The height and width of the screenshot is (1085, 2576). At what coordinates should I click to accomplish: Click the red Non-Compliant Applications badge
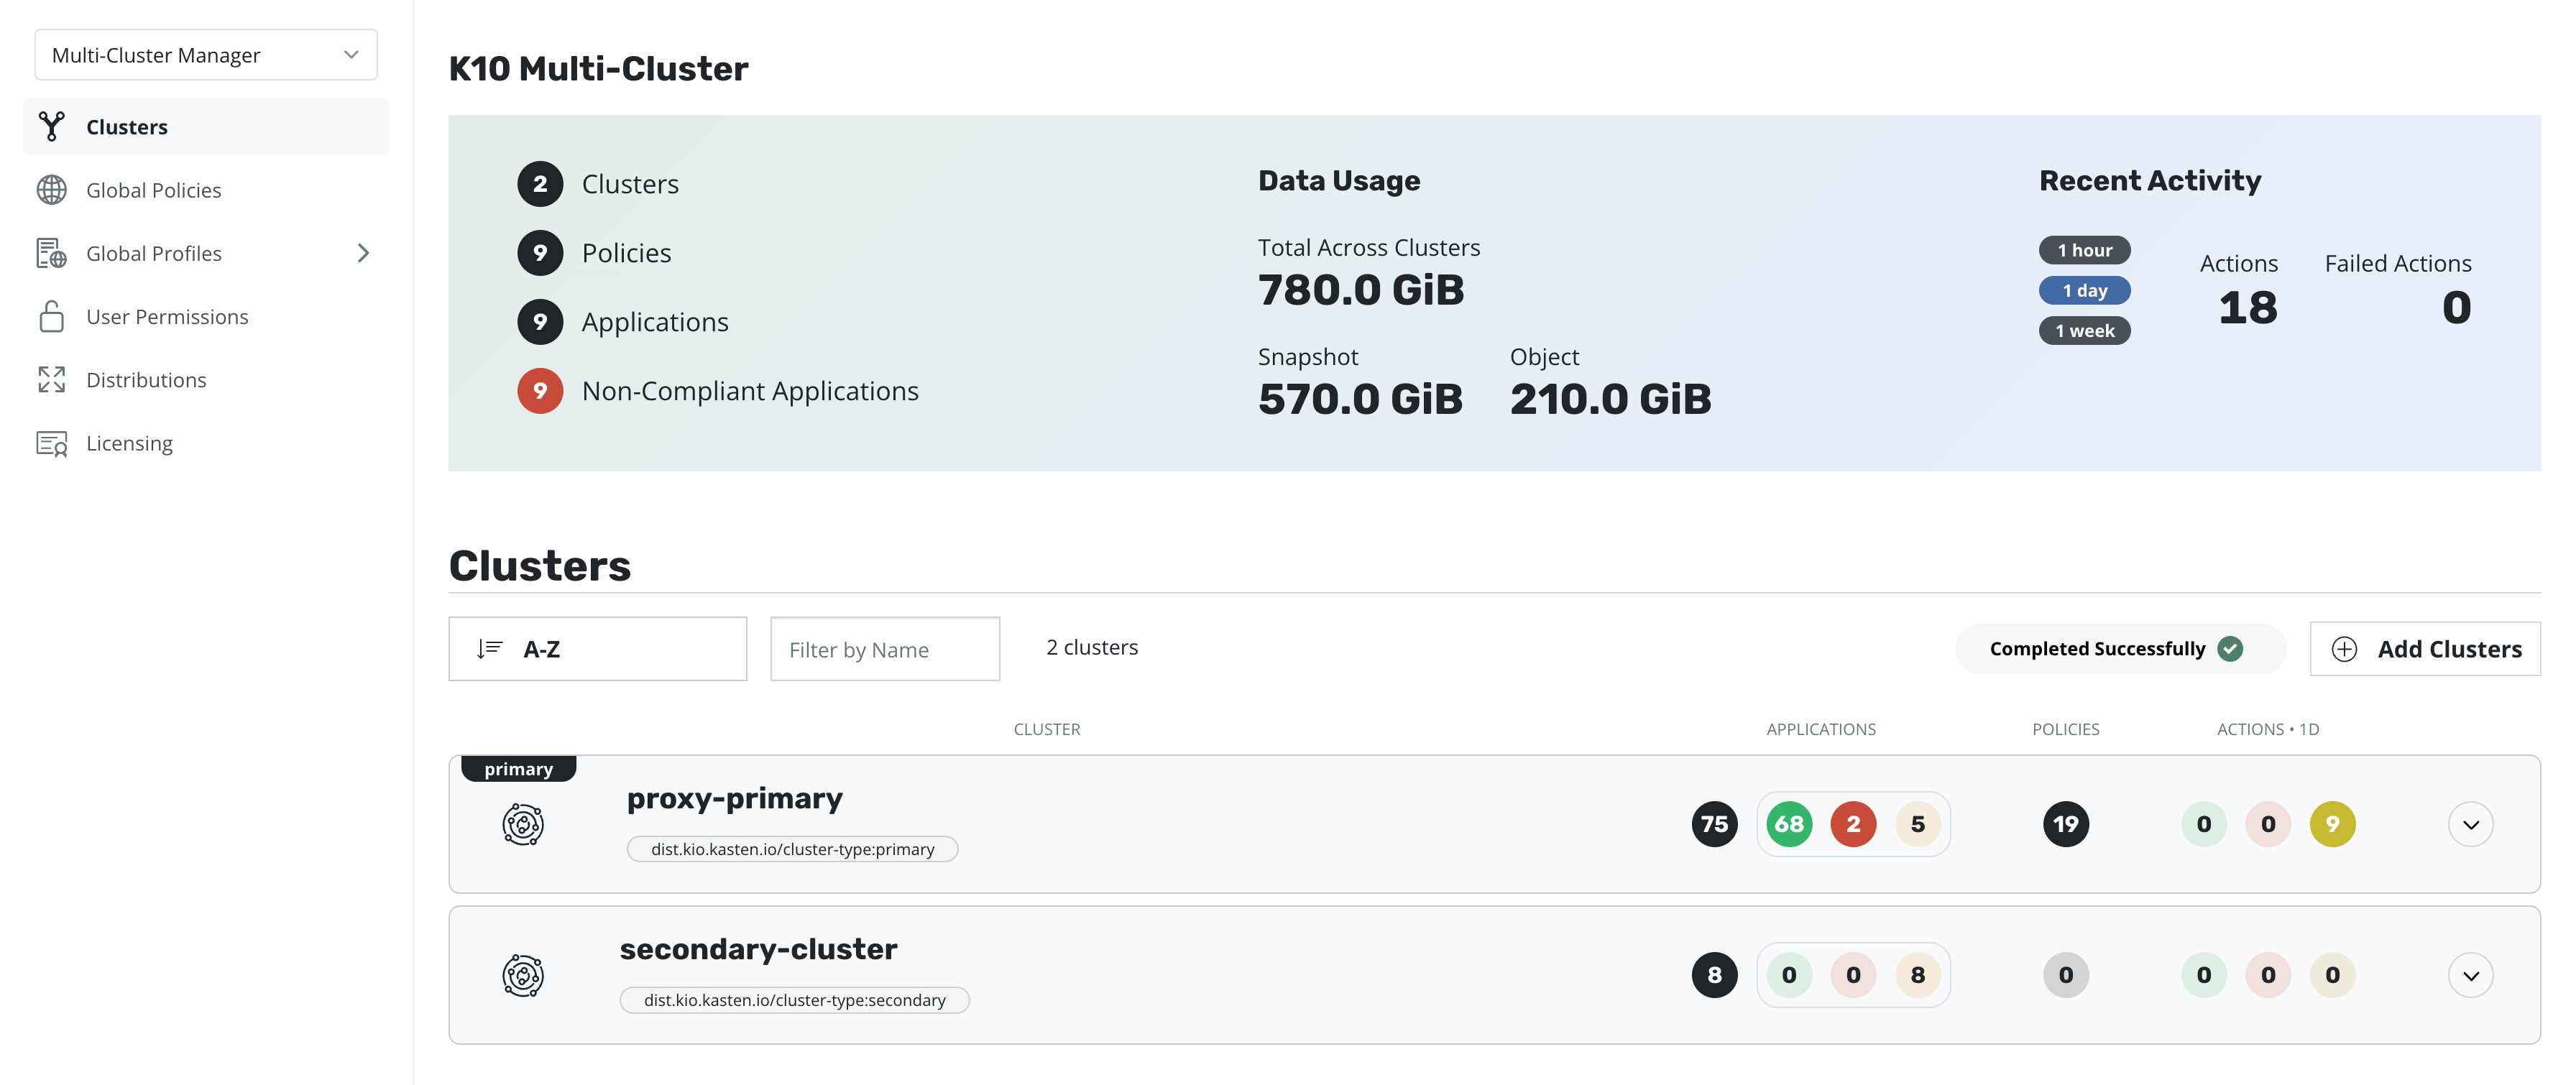[x=540, y=391]
